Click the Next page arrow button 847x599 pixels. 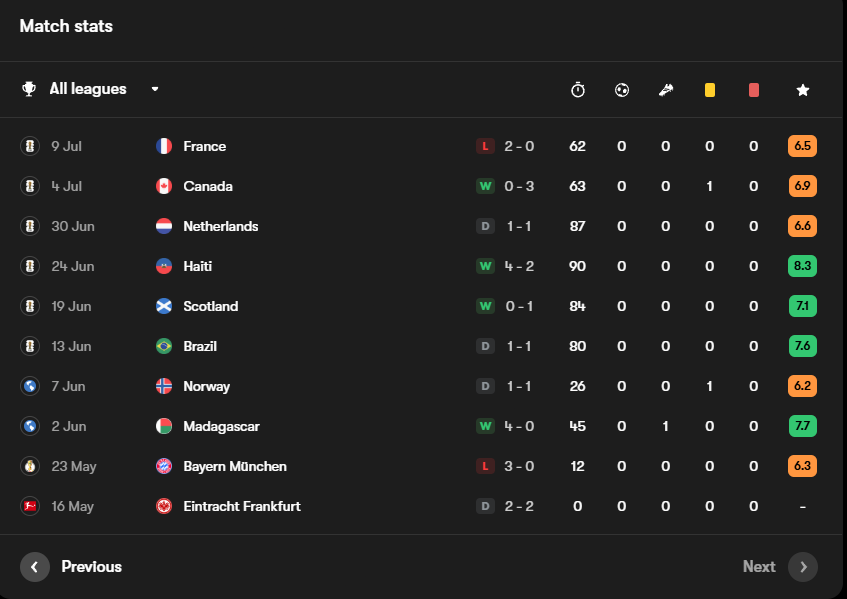[x=803, y=567]
